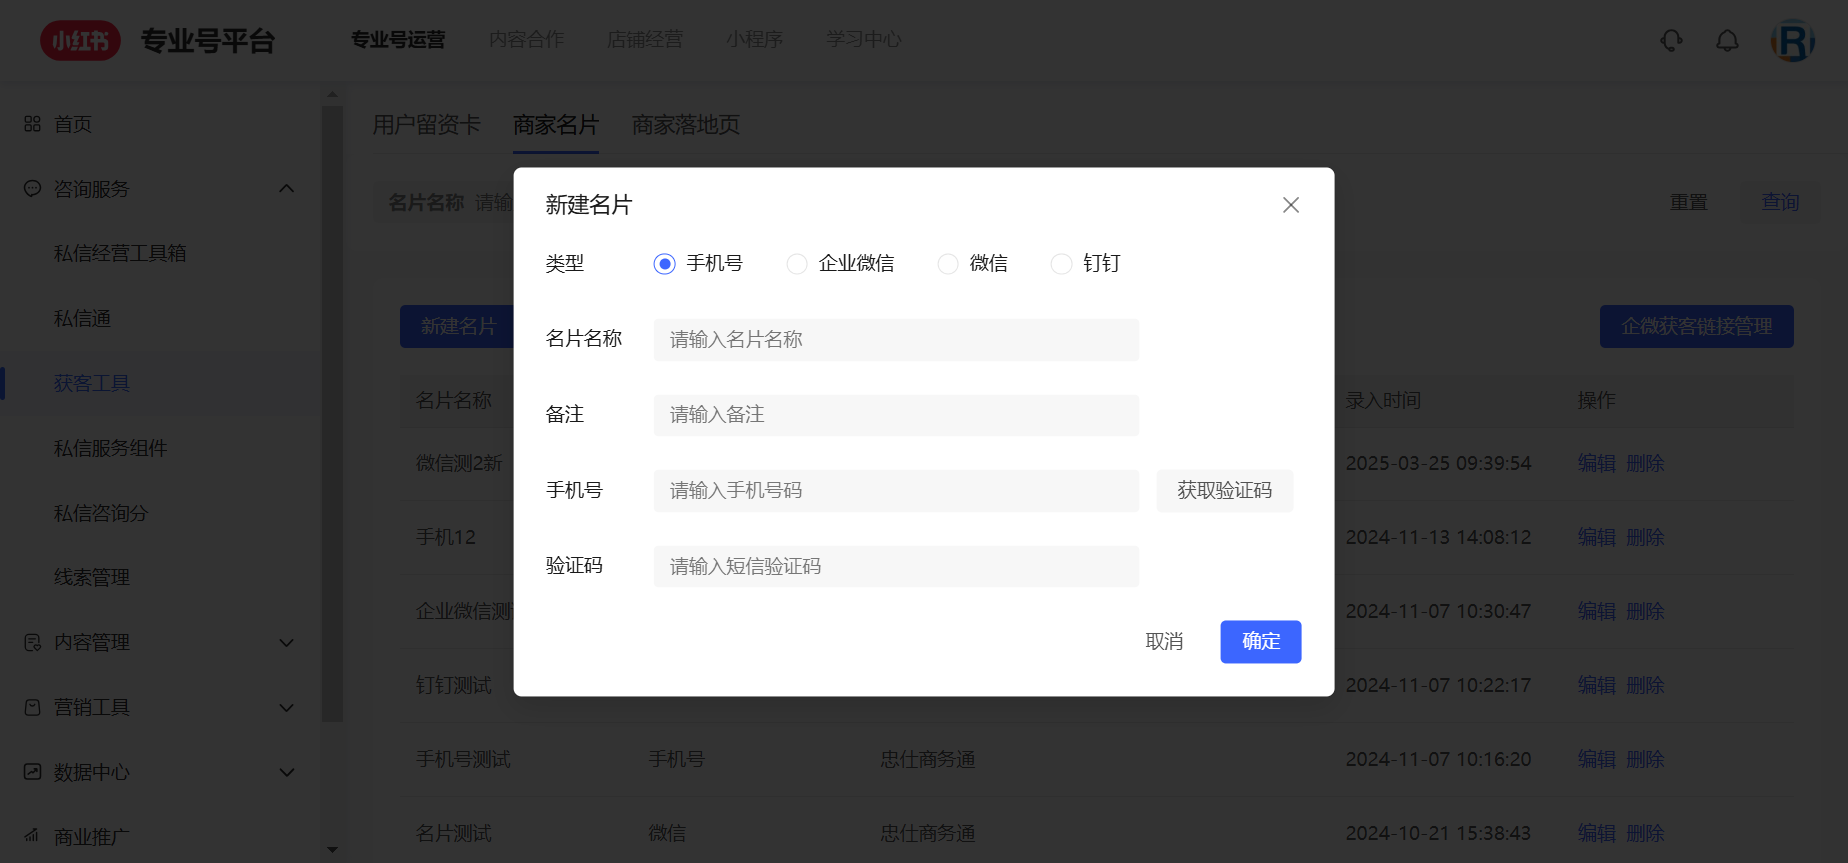1848x863 pixels.
Task: Open the 内容合作 top menu
Action: click(x=527, y=40)
